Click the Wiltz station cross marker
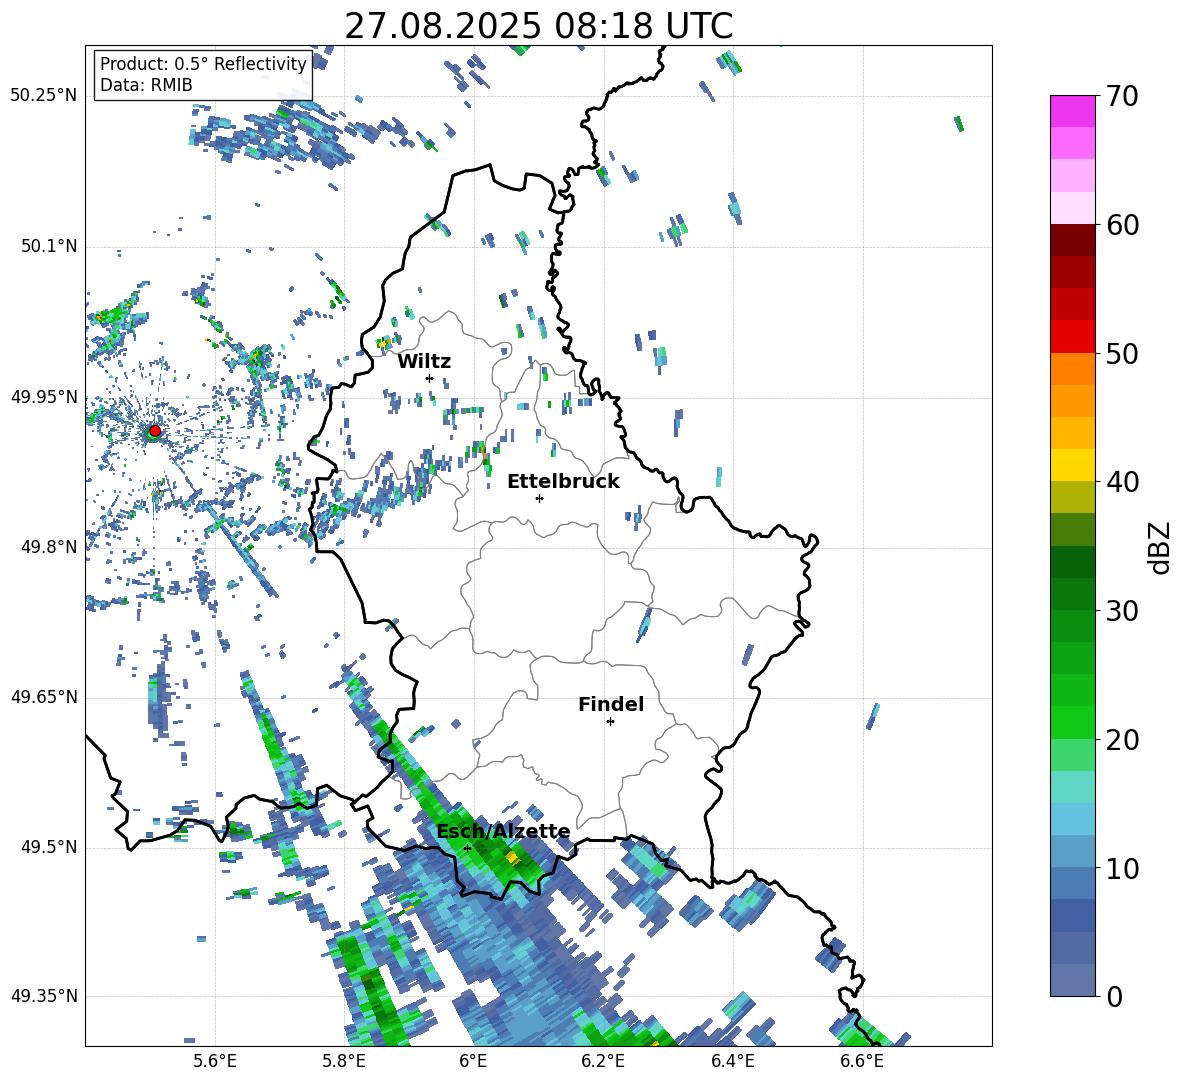This screenshot has width=1184, height=1081. click(430, 378)
